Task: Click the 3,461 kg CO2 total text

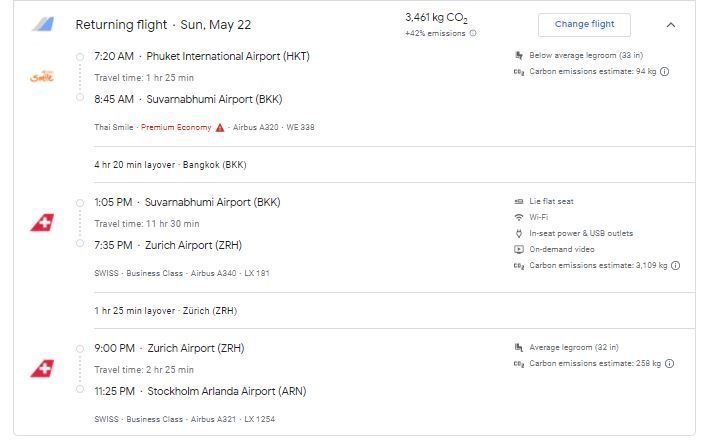Action: click(x=436, y=18)
